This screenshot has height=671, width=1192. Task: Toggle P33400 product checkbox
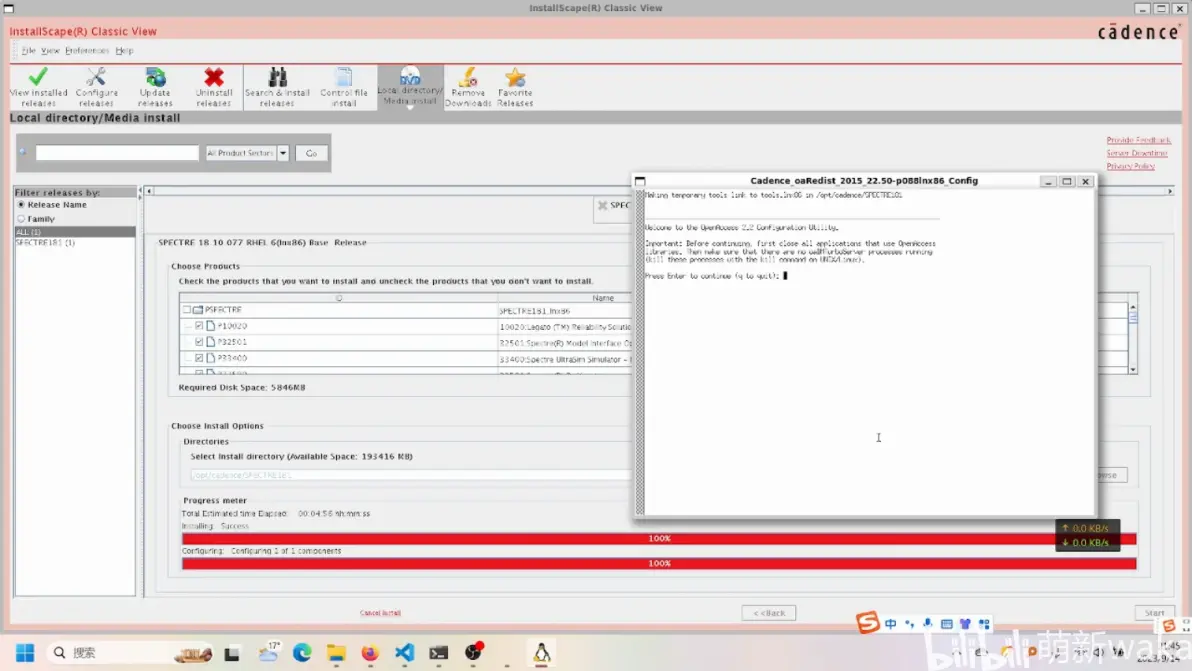[x=199, y=358]
